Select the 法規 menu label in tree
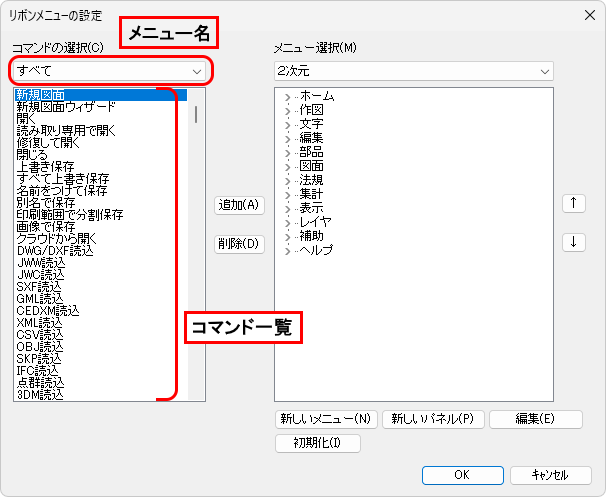This screenshot has height=497, width=606. 311,180
